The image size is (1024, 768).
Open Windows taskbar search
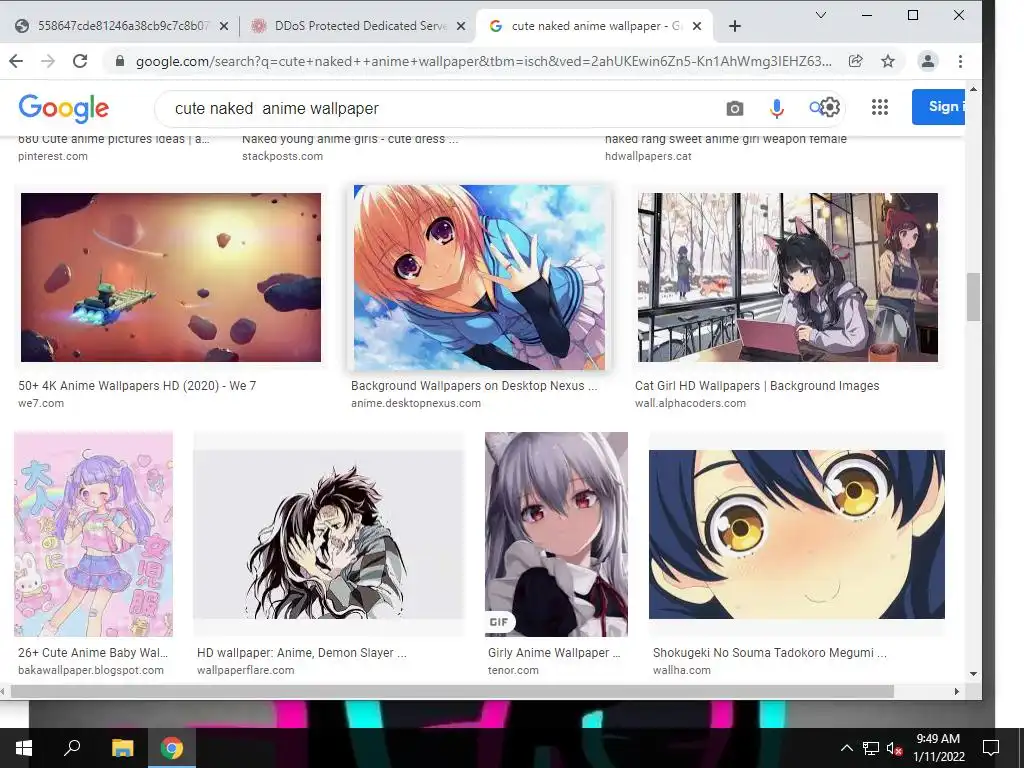[72, 748]
